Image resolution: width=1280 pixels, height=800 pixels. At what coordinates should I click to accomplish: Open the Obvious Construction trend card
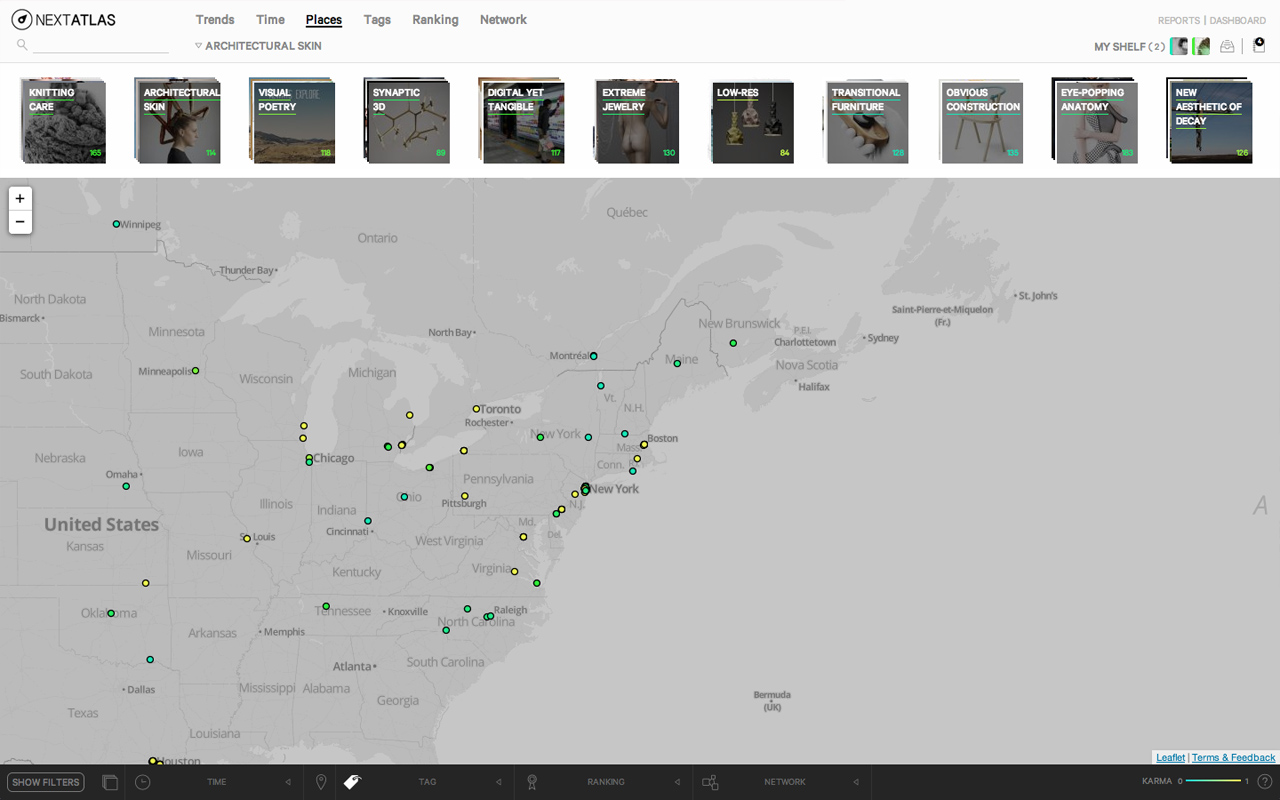[x=980, y=121]
